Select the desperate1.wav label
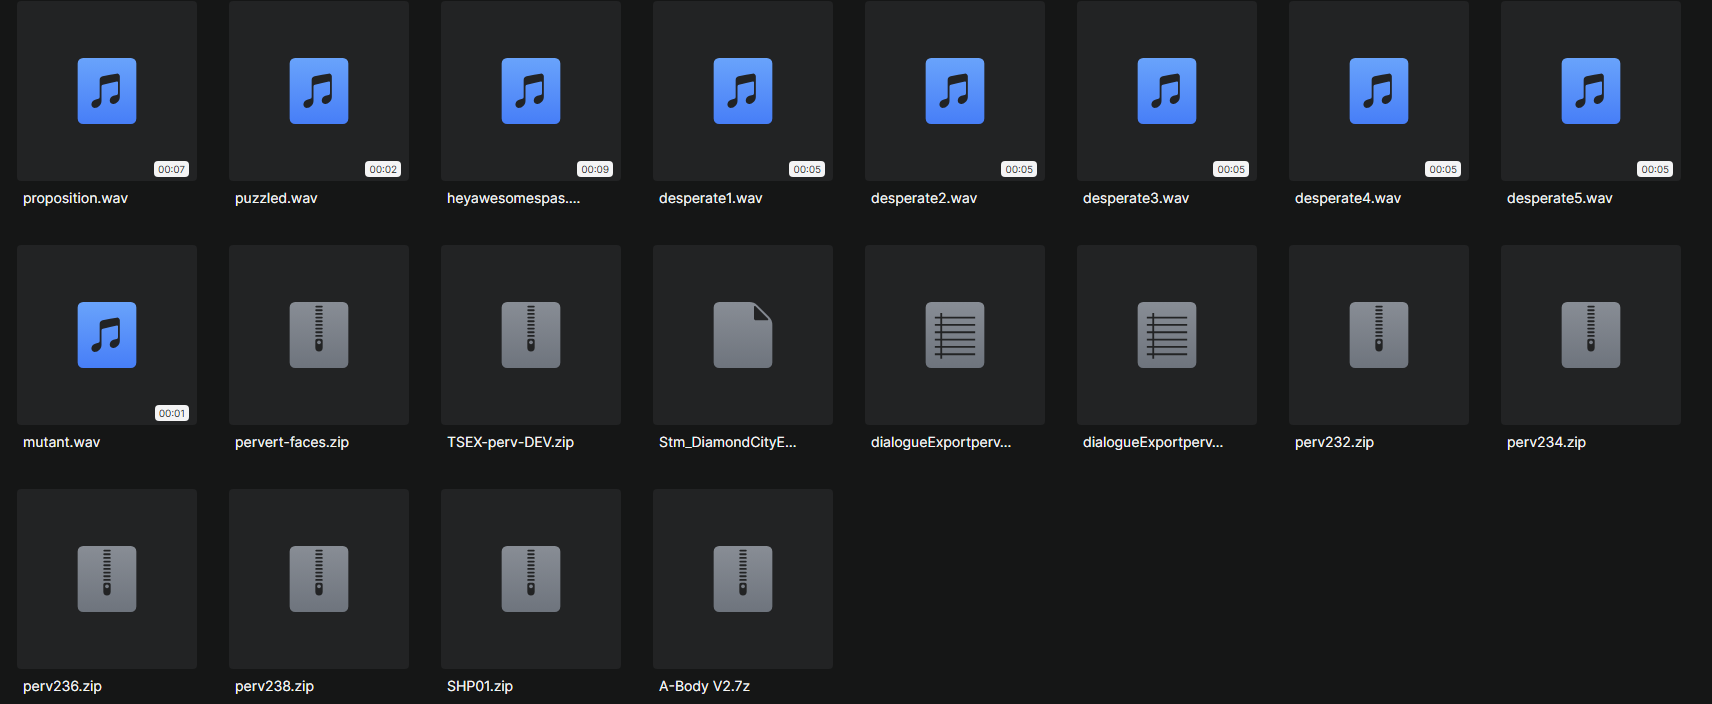The height and width of the screenshot is (704, 1712). [x=711, y=198]
